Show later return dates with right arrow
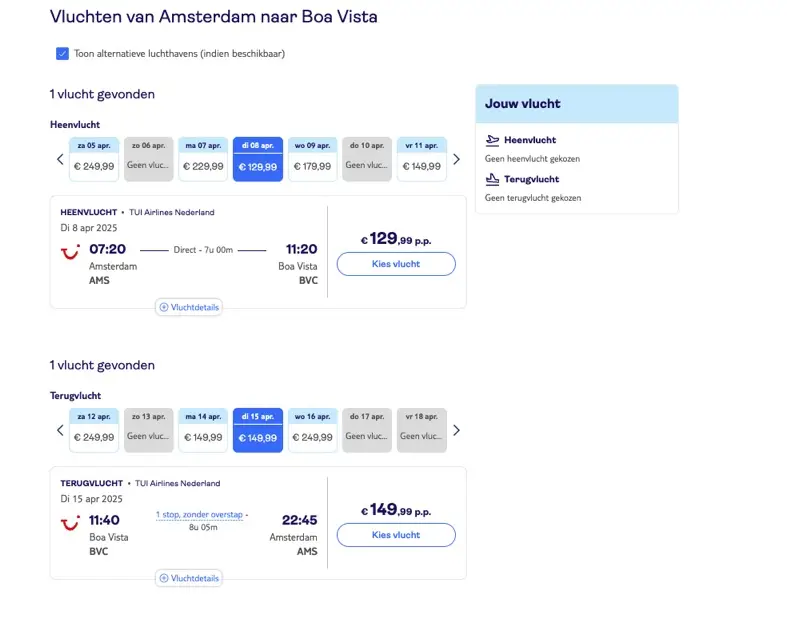Screen dimensions: 787x623 click(x=456, y=430)
